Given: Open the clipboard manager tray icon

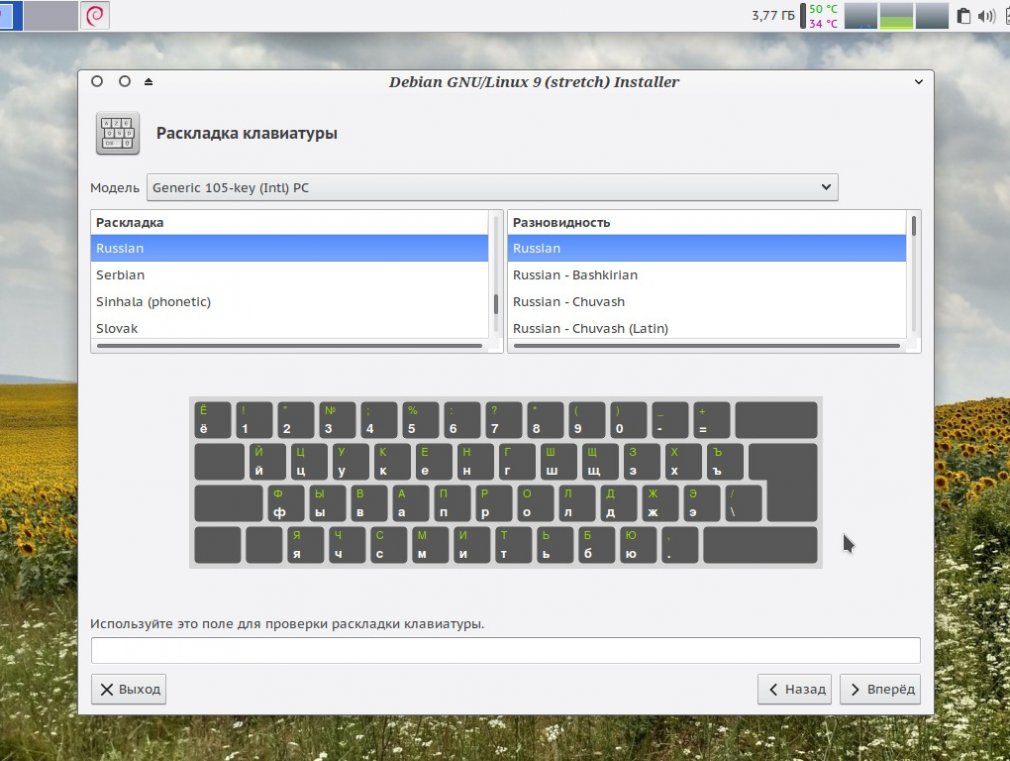Looking at the screenshot, I should point(963,16).
